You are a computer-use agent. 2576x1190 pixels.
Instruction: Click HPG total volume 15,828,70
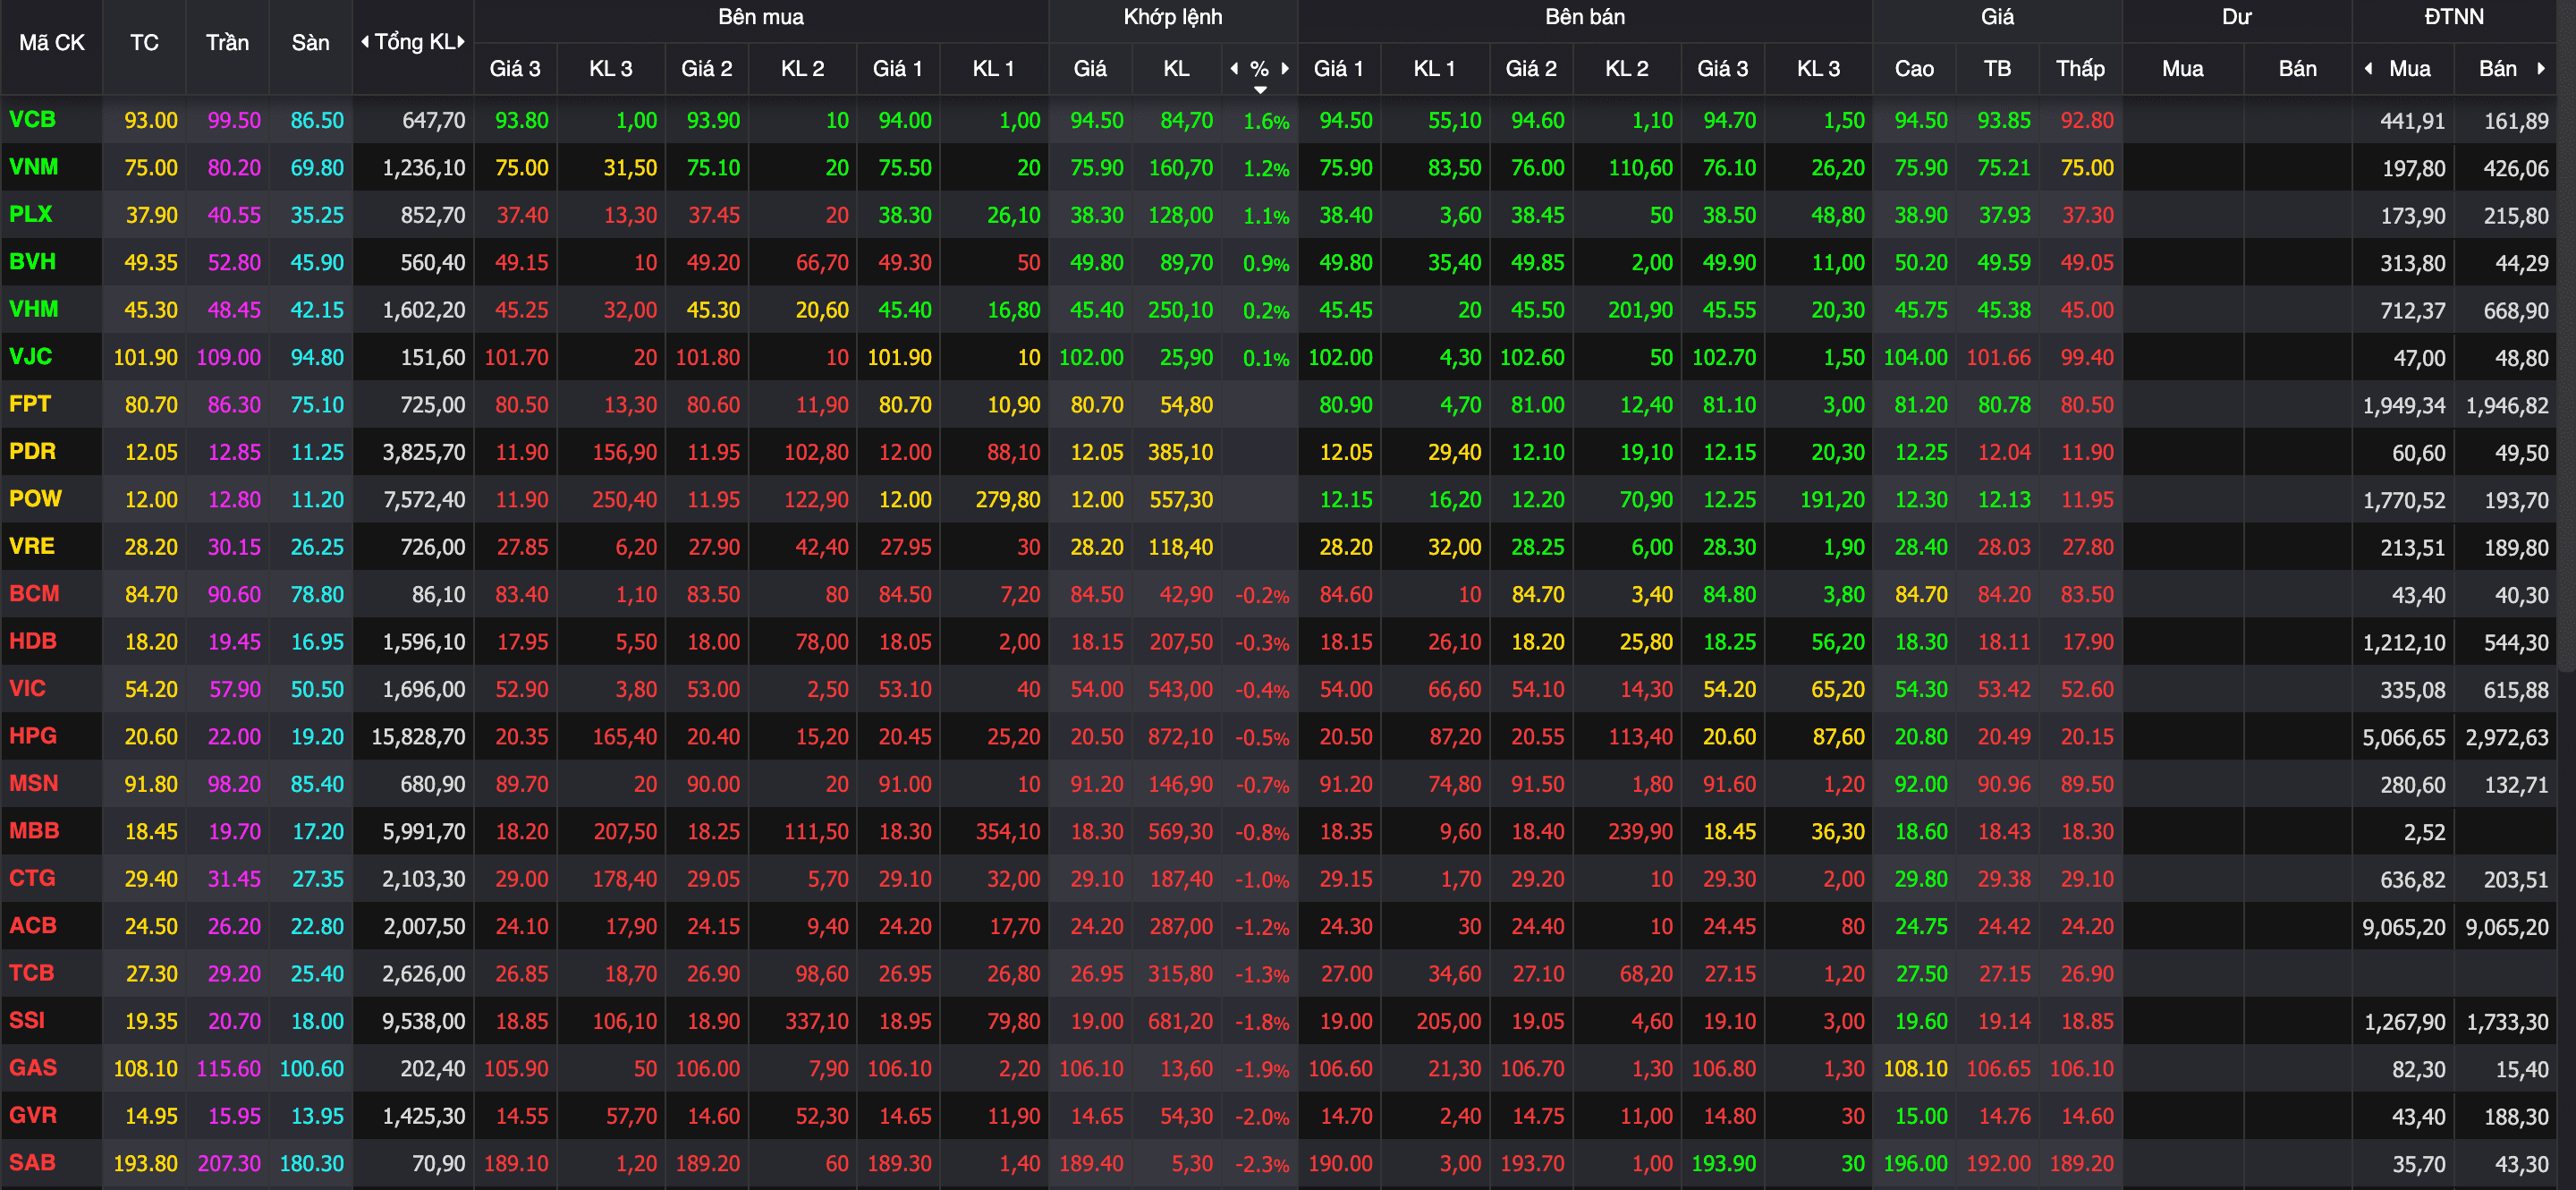[x=418, y=737]
